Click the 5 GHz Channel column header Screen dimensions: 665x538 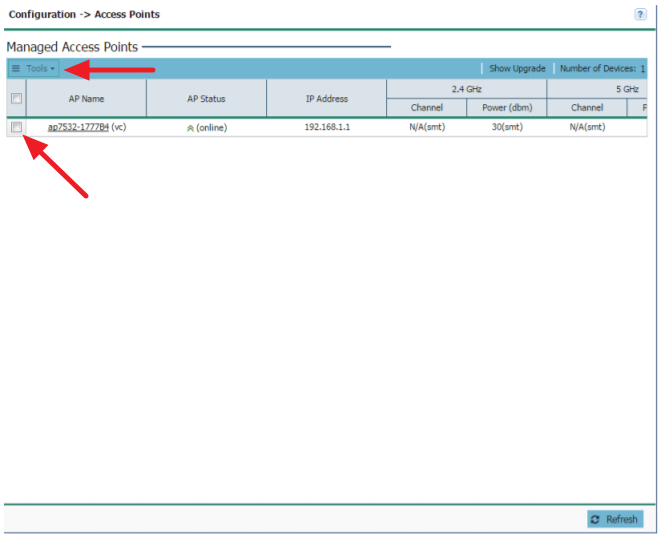pyautogui.click(x=587, y=108)
